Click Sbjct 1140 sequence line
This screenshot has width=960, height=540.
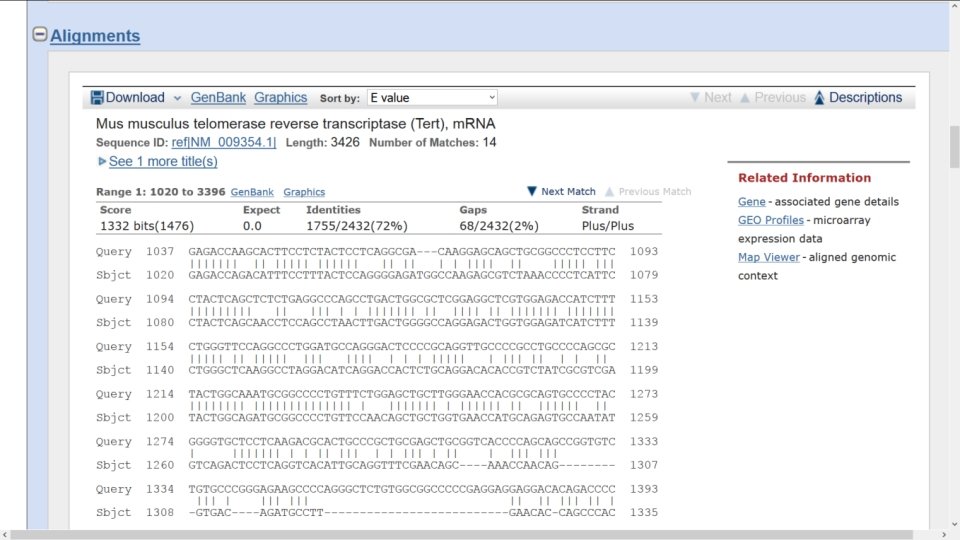[377, 370]
